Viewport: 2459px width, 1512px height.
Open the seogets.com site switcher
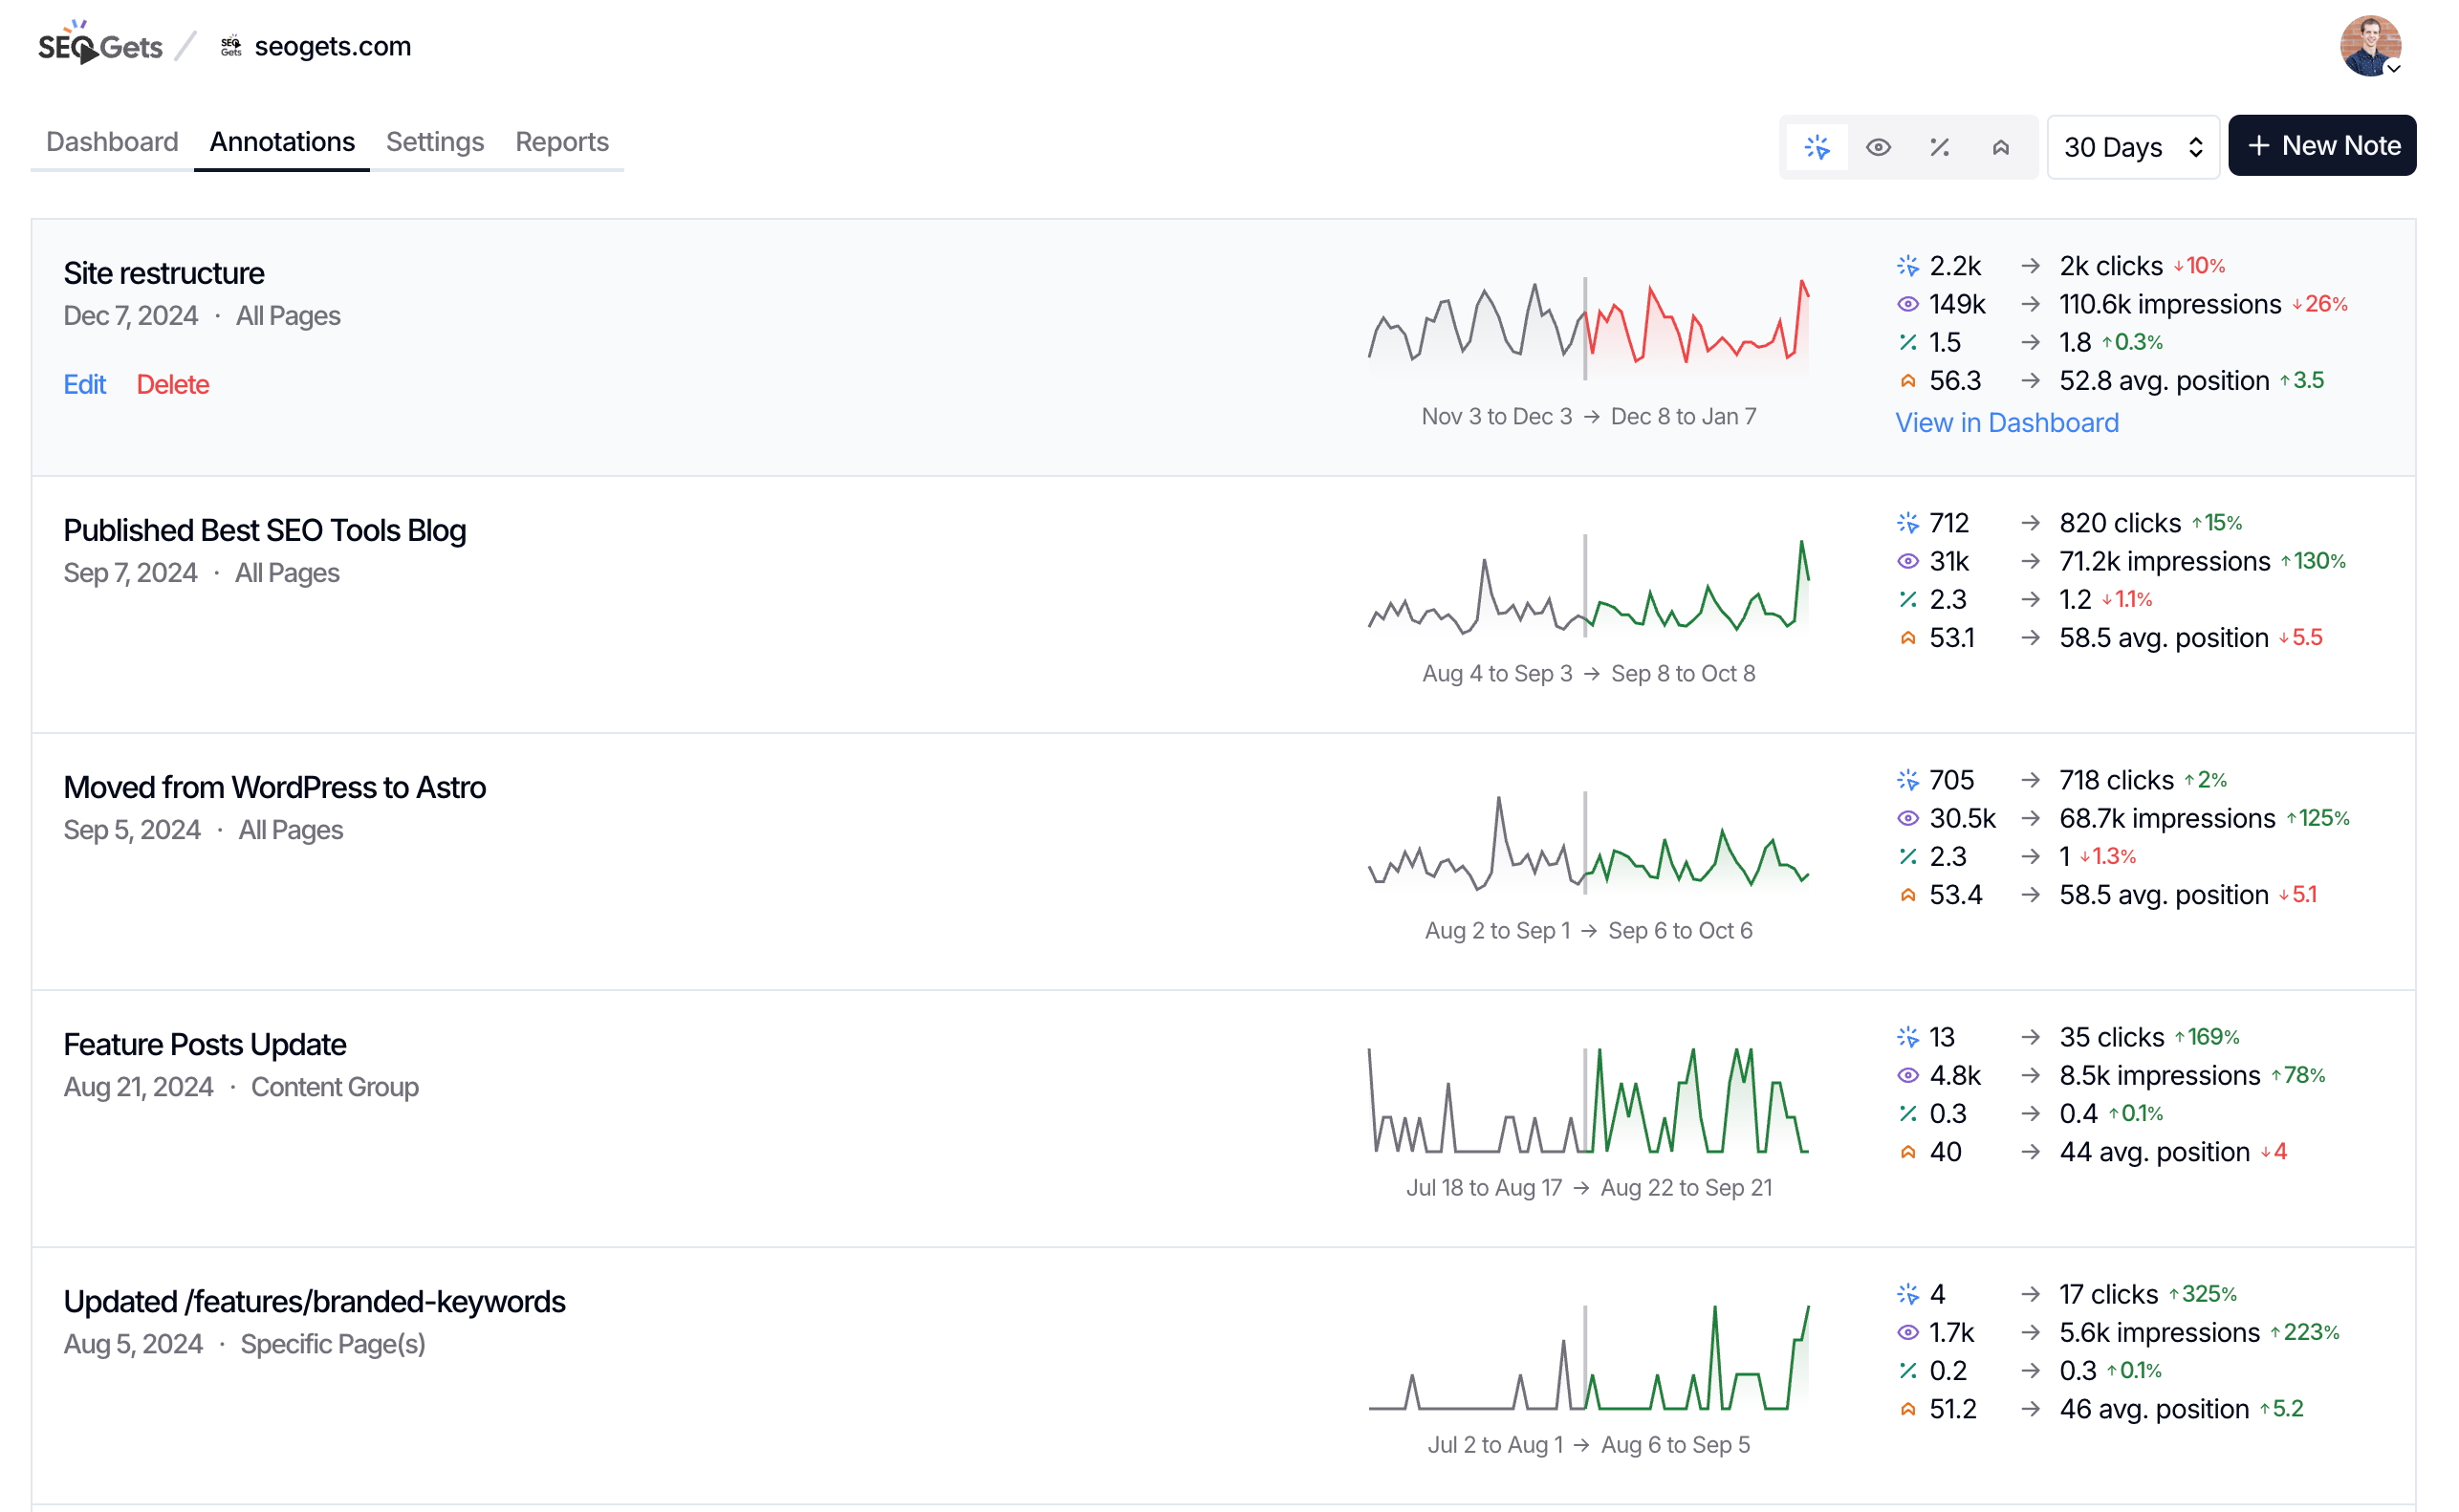332,46
